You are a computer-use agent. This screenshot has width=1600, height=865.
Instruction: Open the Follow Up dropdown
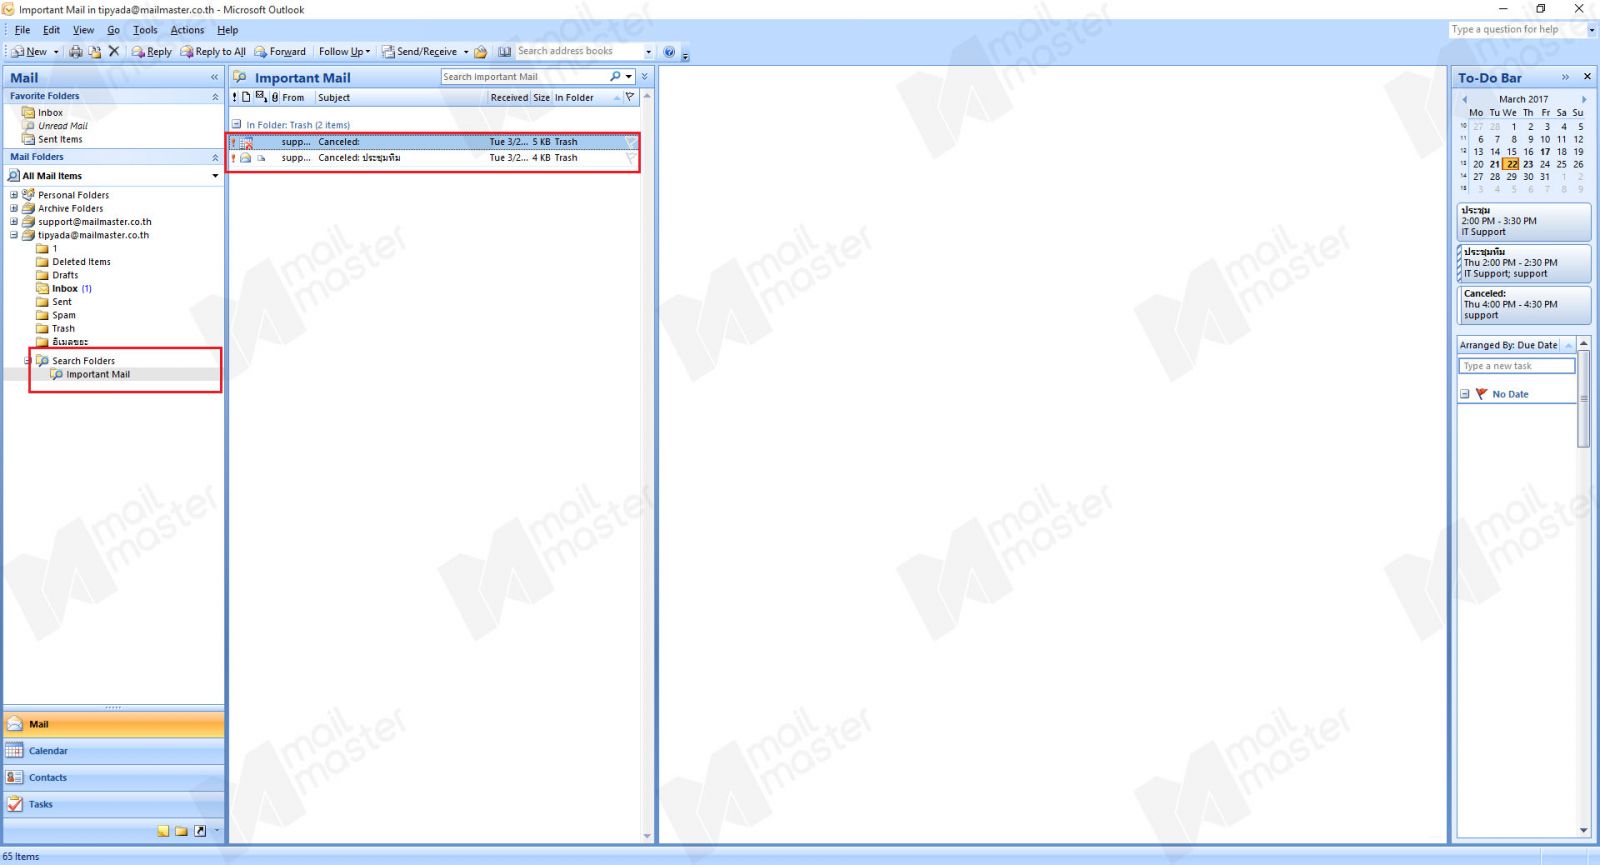point(344,51)
